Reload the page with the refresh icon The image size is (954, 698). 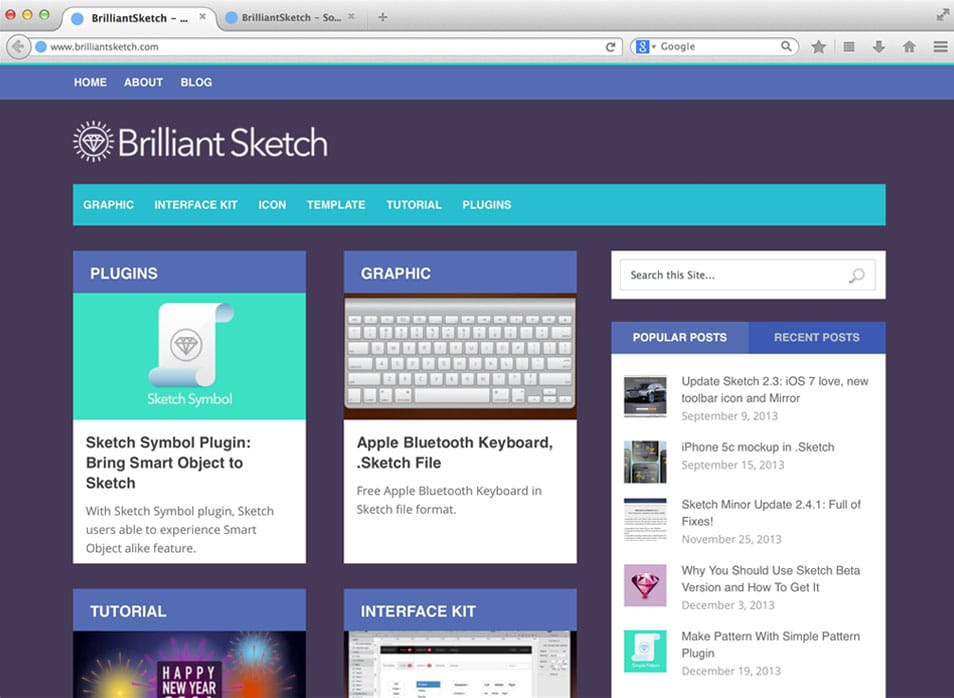coord(610,47)
